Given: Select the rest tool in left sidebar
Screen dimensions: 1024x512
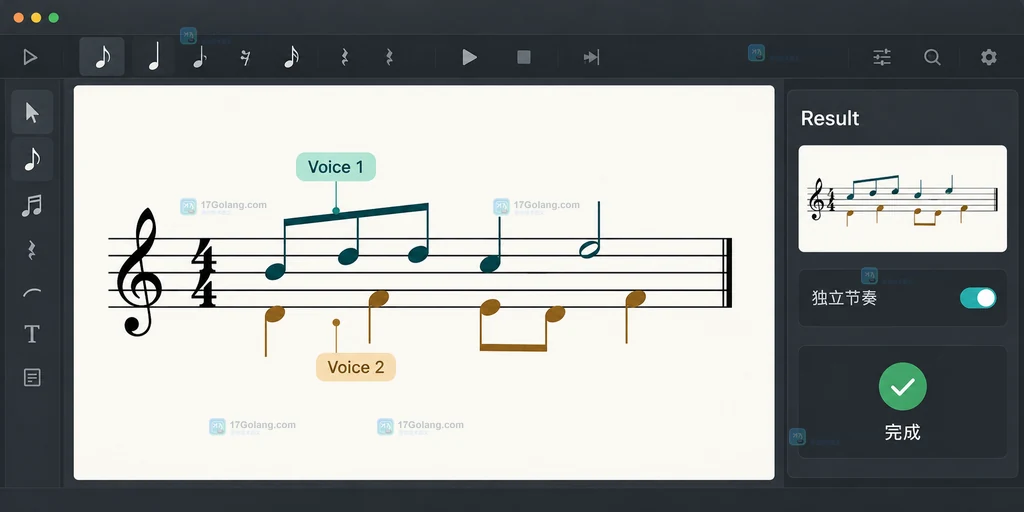Looking at the screenshot, I should 31,249.
